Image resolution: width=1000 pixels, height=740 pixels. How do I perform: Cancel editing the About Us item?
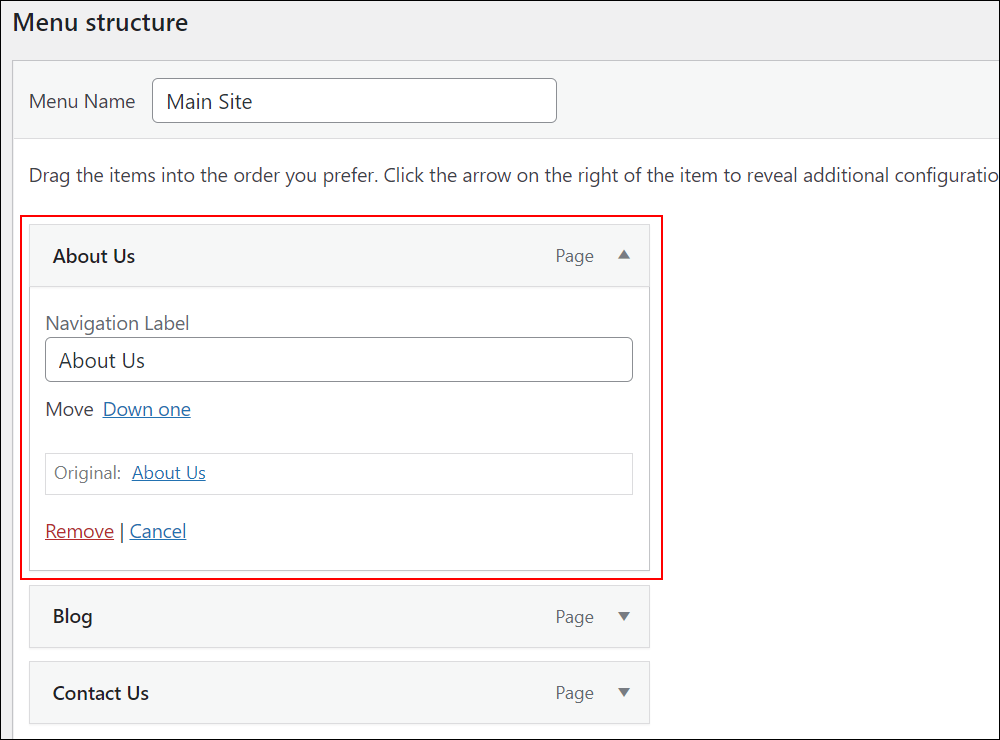click(158, 531)
